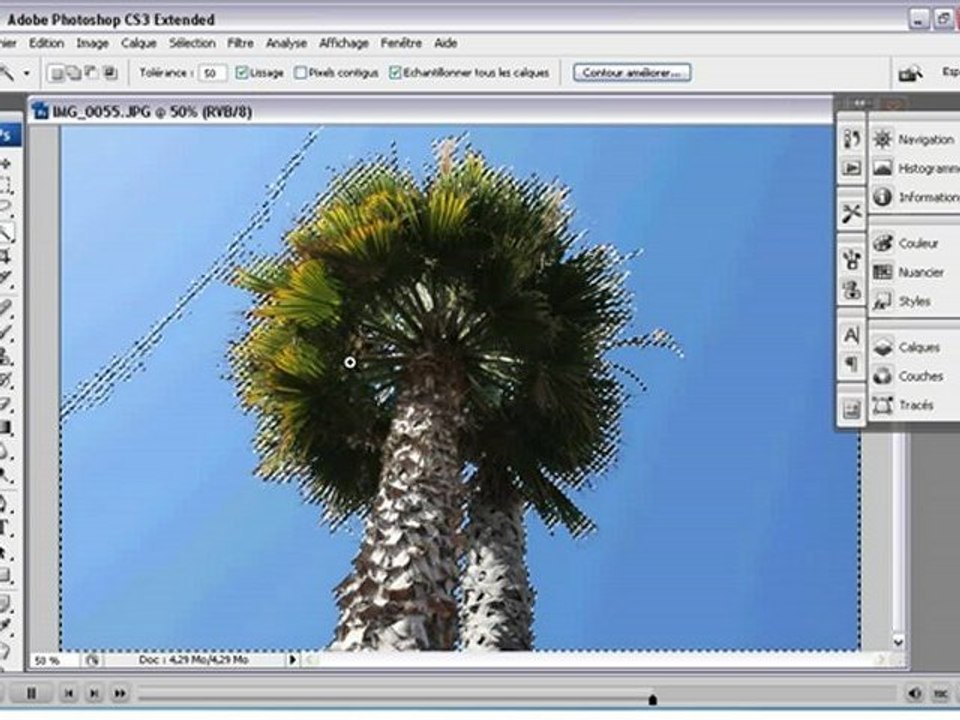Open the Actions panel play icon
The image size is (960, 720).
(x=852, y=168)
